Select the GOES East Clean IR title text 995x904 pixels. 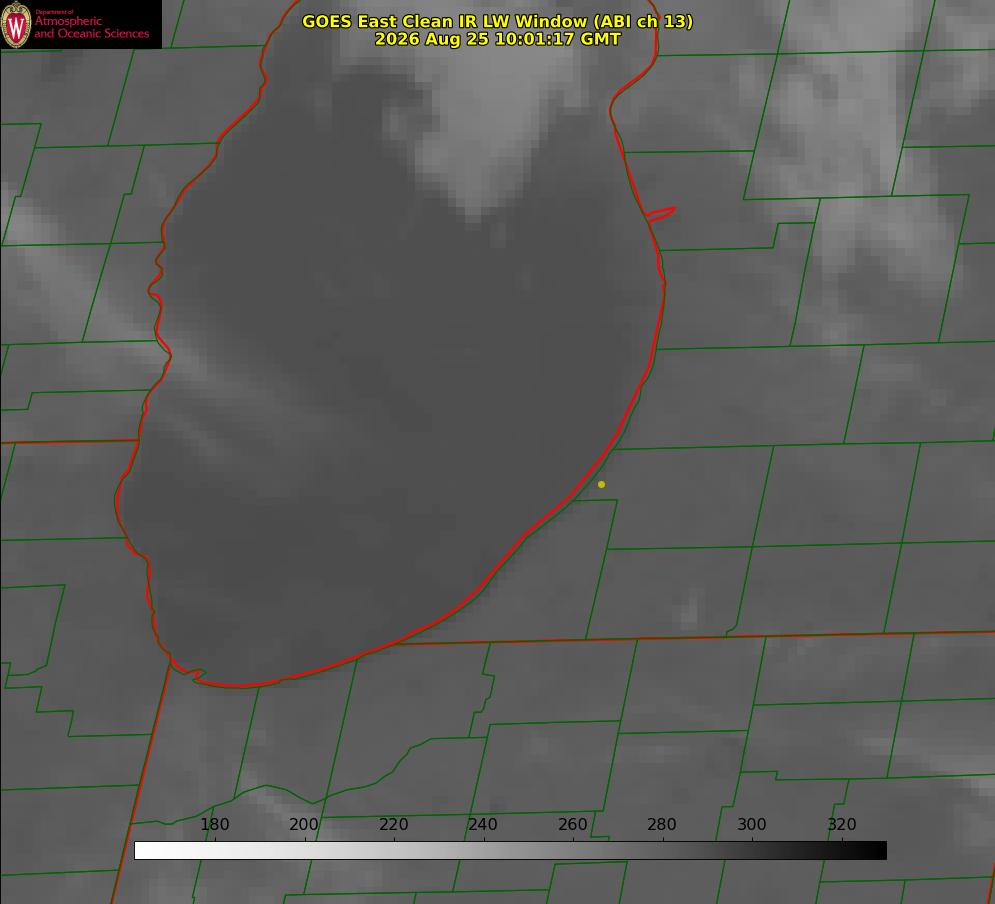click(498, 21)
